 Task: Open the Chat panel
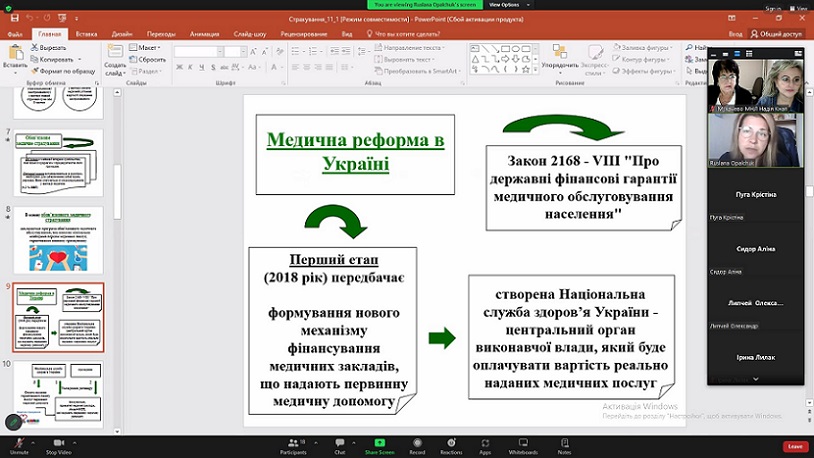[340, 446]
